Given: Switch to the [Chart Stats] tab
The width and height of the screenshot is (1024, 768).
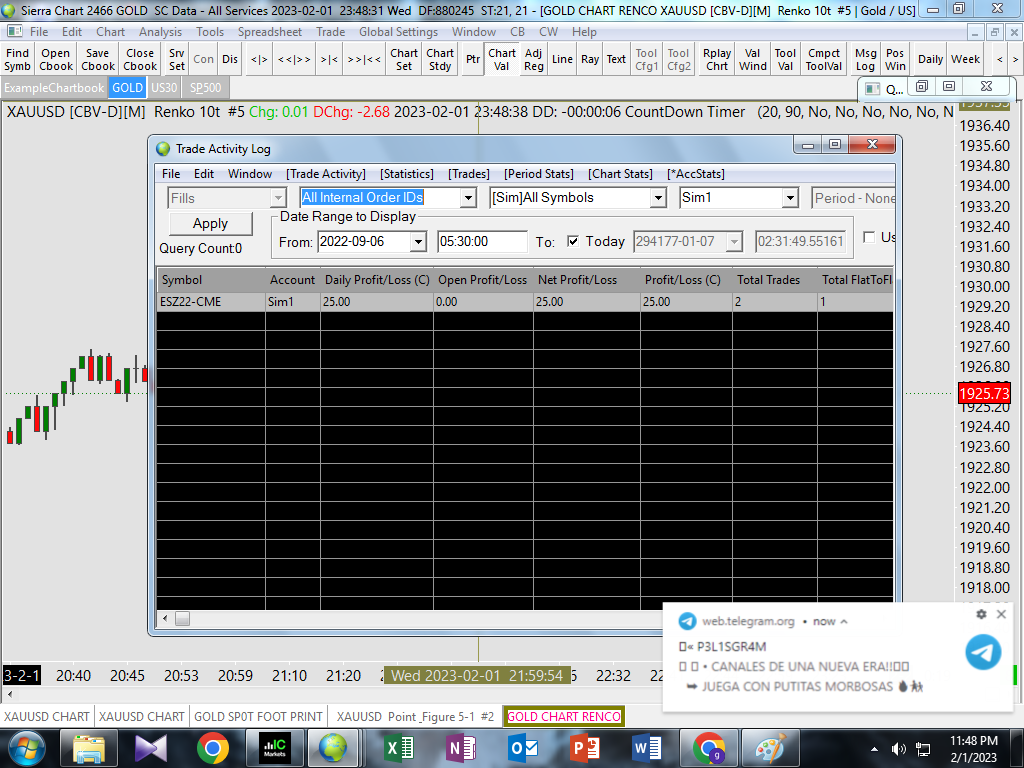Looking at the screenshot, I should 620,174.
